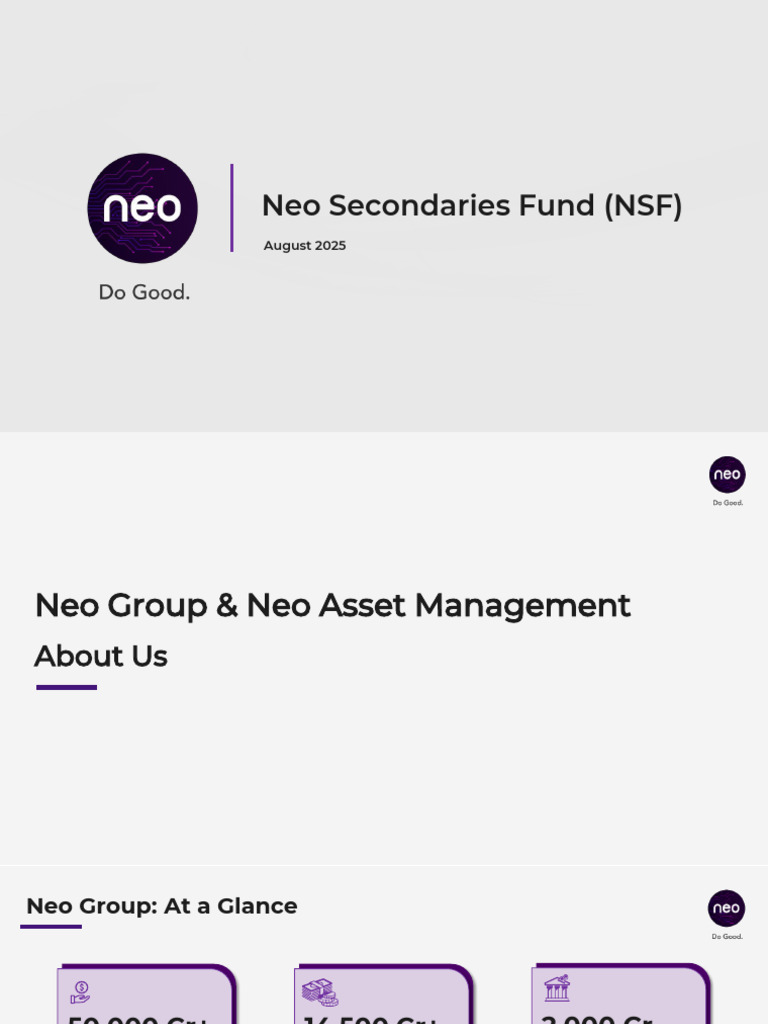The height and width of the screenshot is (1024, 768).
Task: Click the purple vertical divider on cover
Action: [x=232, y=208]
